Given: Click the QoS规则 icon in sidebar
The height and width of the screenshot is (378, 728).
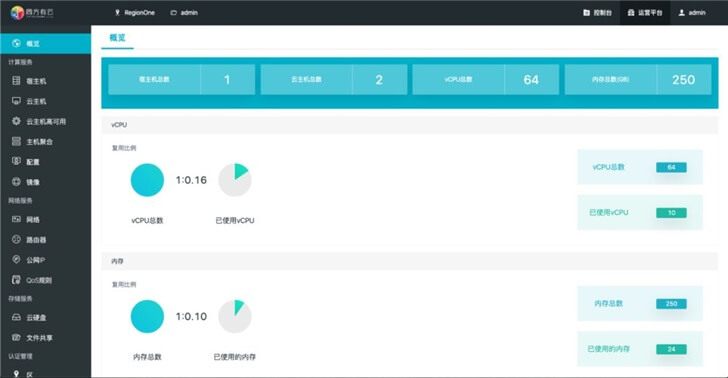Looking at the screenshot, I should coord(16,280).
